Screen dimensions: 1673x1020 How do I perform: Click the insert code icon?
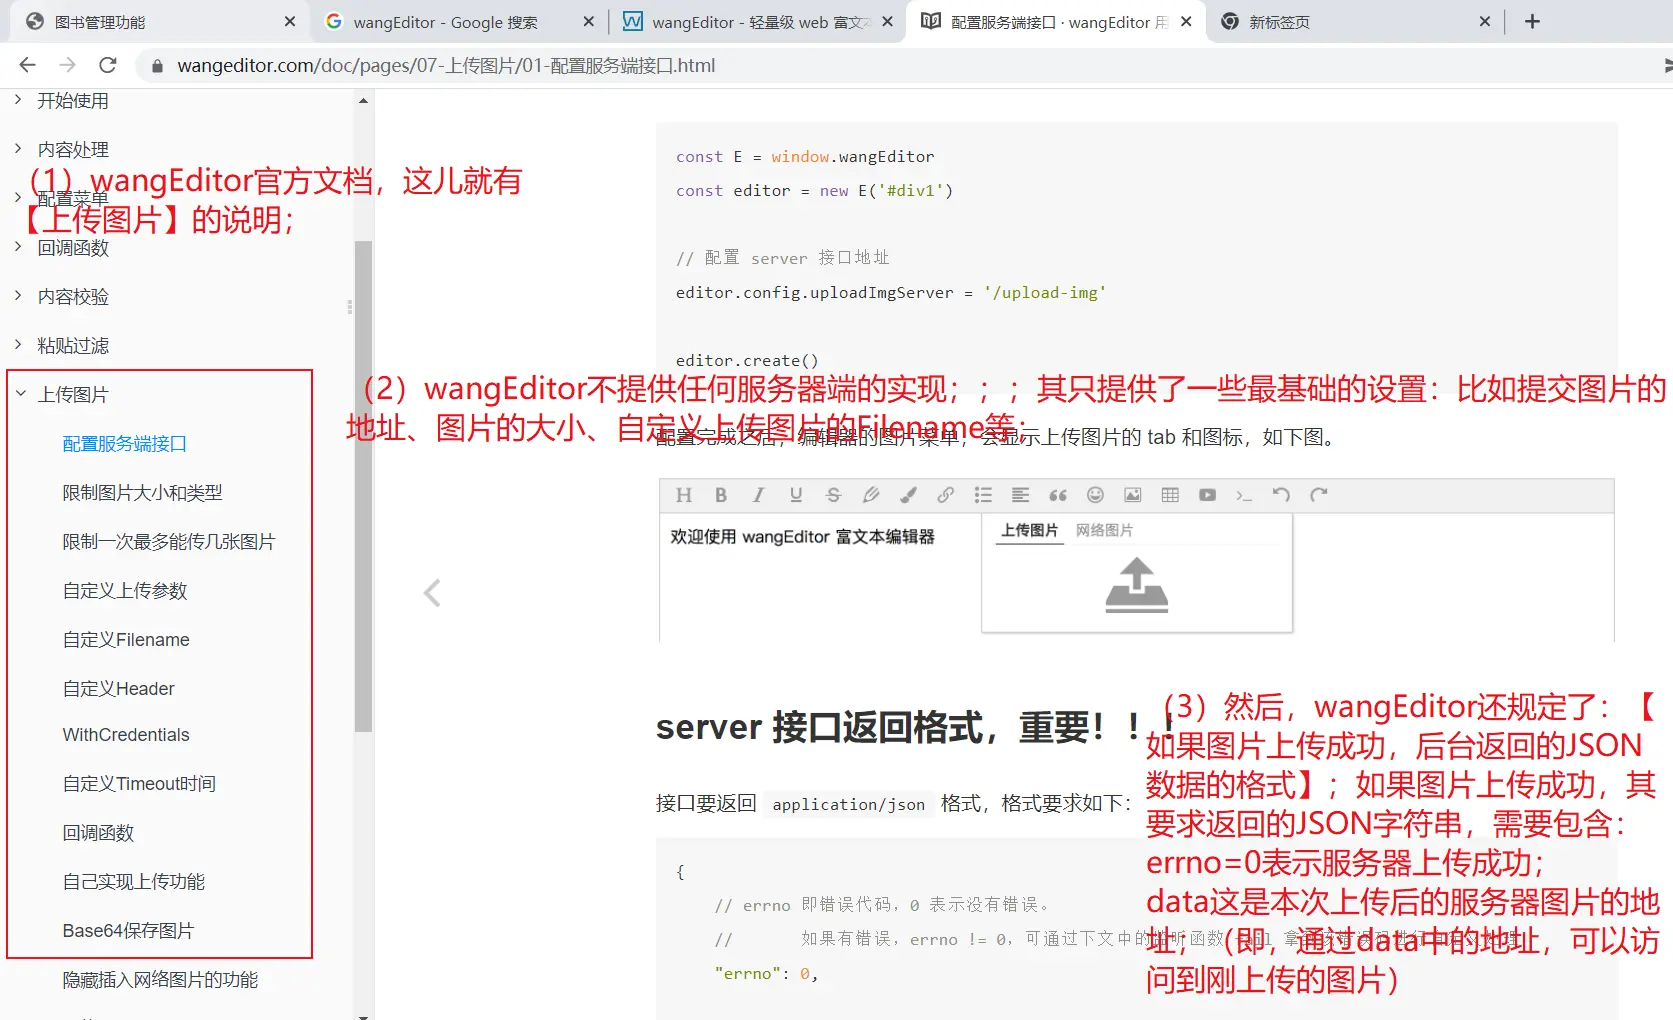tap(1244, 495)
